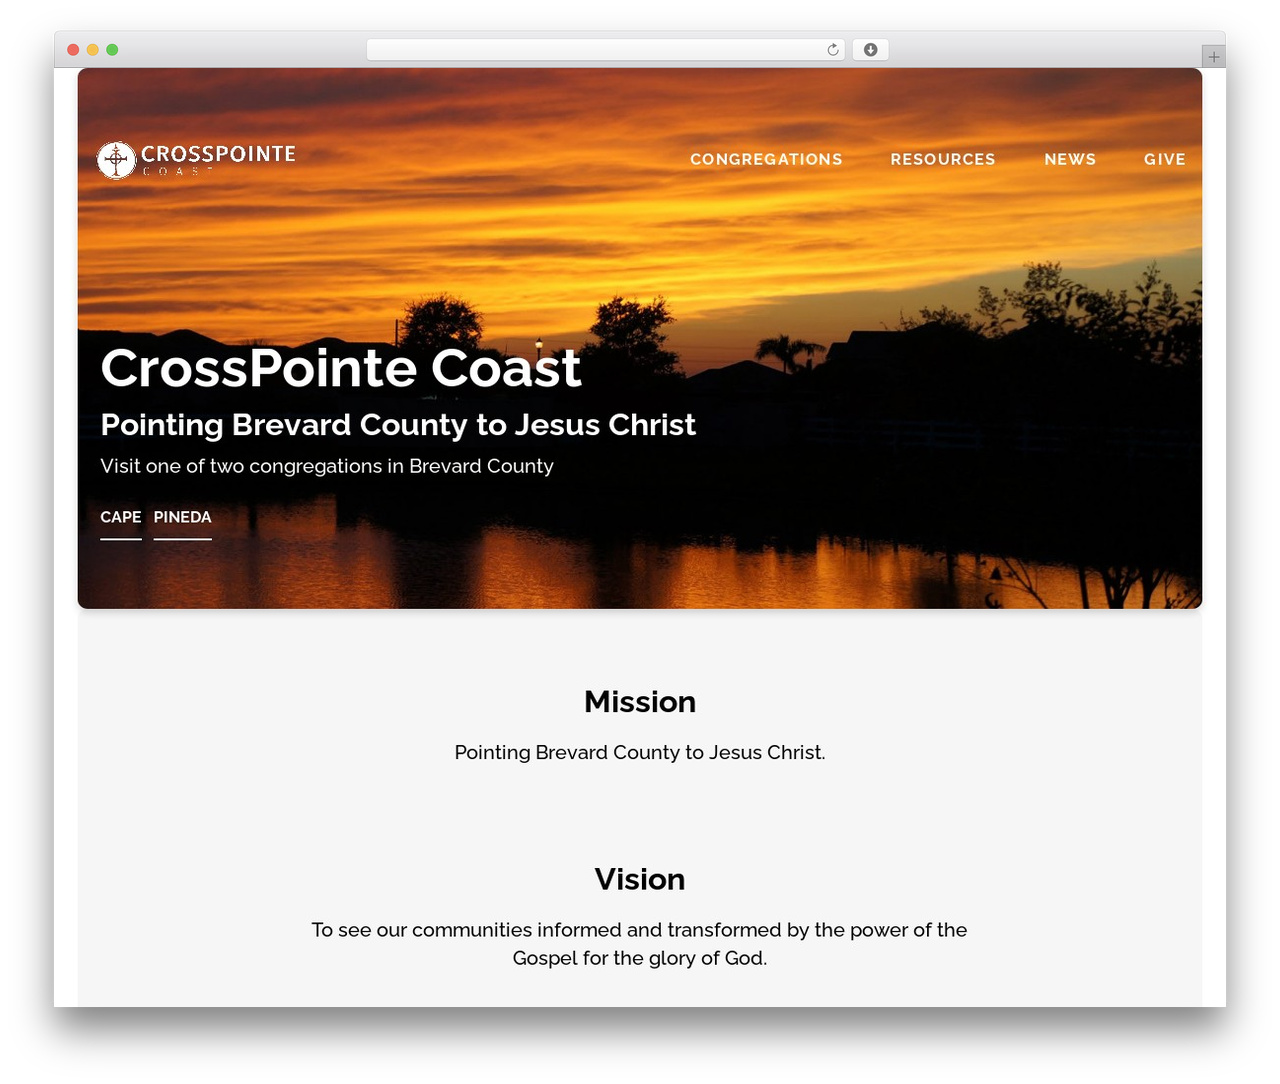Viewport: 1280px width, 1084px height.
Task: Maximize the window with the green button
Action: 112,50
